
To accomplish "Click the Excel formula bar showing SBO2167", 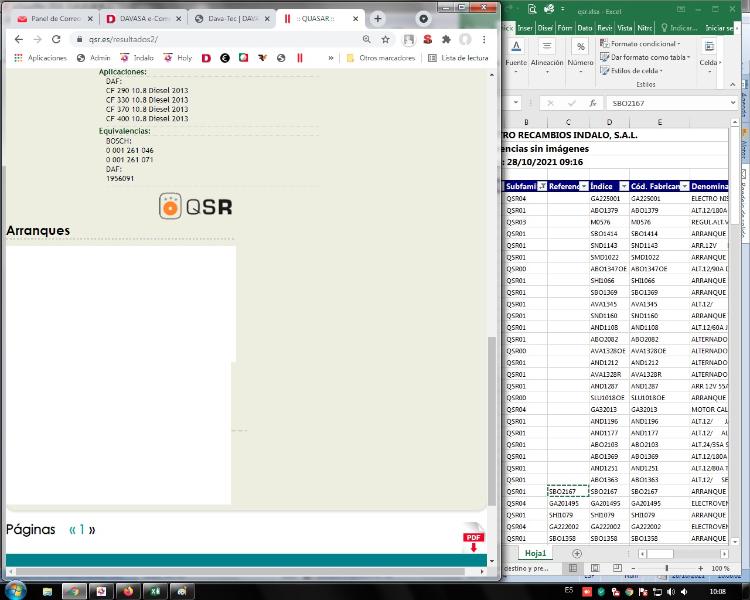I will coord(666,103).
